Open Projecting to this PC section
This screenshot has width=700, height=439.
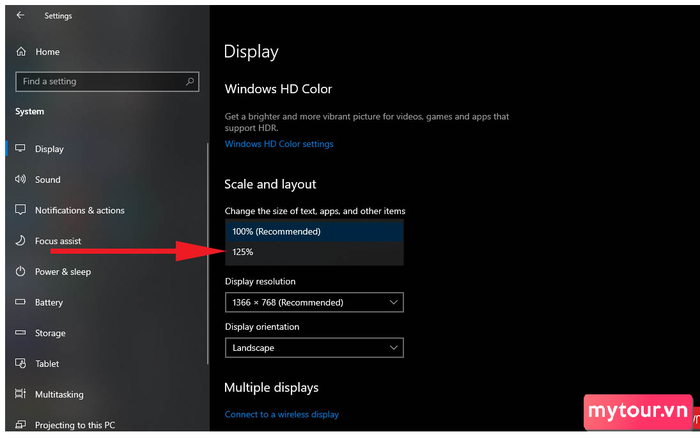pyautogui.click(x=75, y=425)
